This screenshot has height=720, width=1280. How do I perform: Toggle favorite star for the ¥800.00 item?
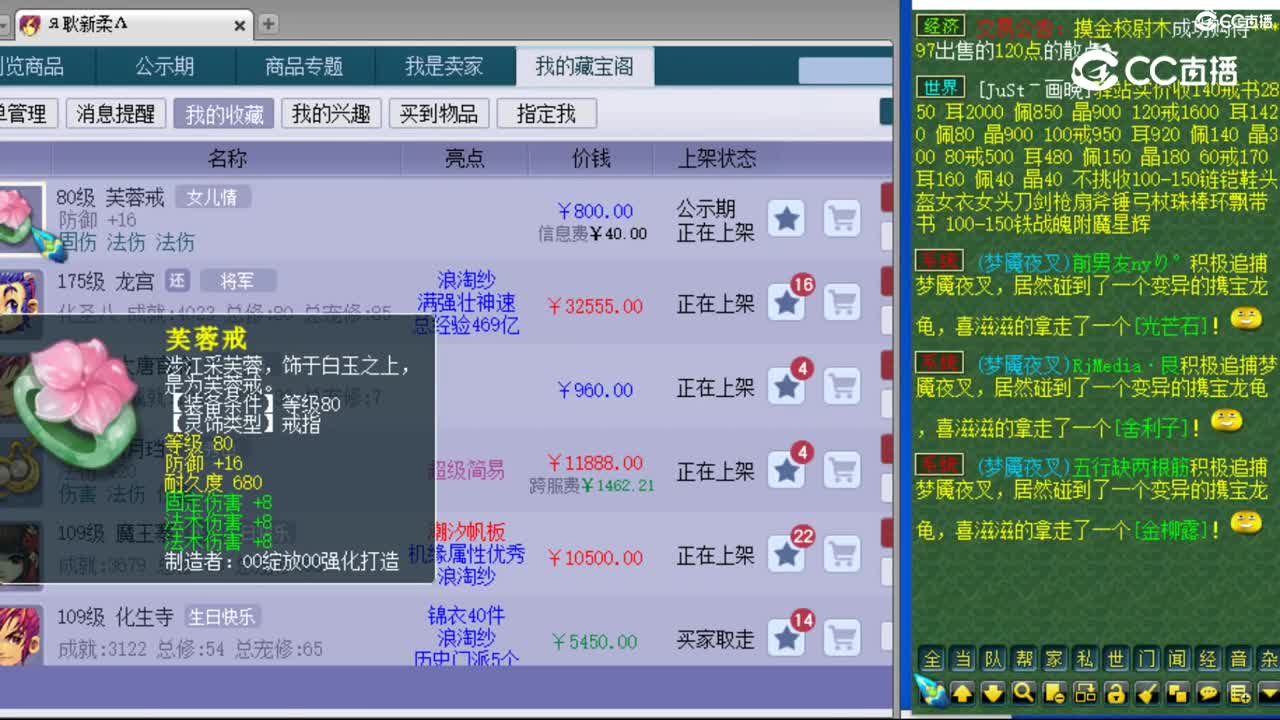click(x=787, y=219)
